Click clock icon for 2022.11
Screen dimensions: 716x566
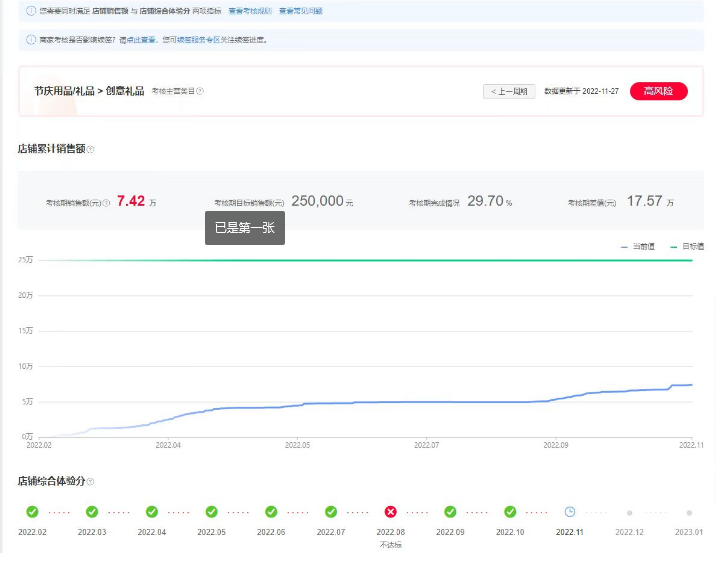coord(570,512)
